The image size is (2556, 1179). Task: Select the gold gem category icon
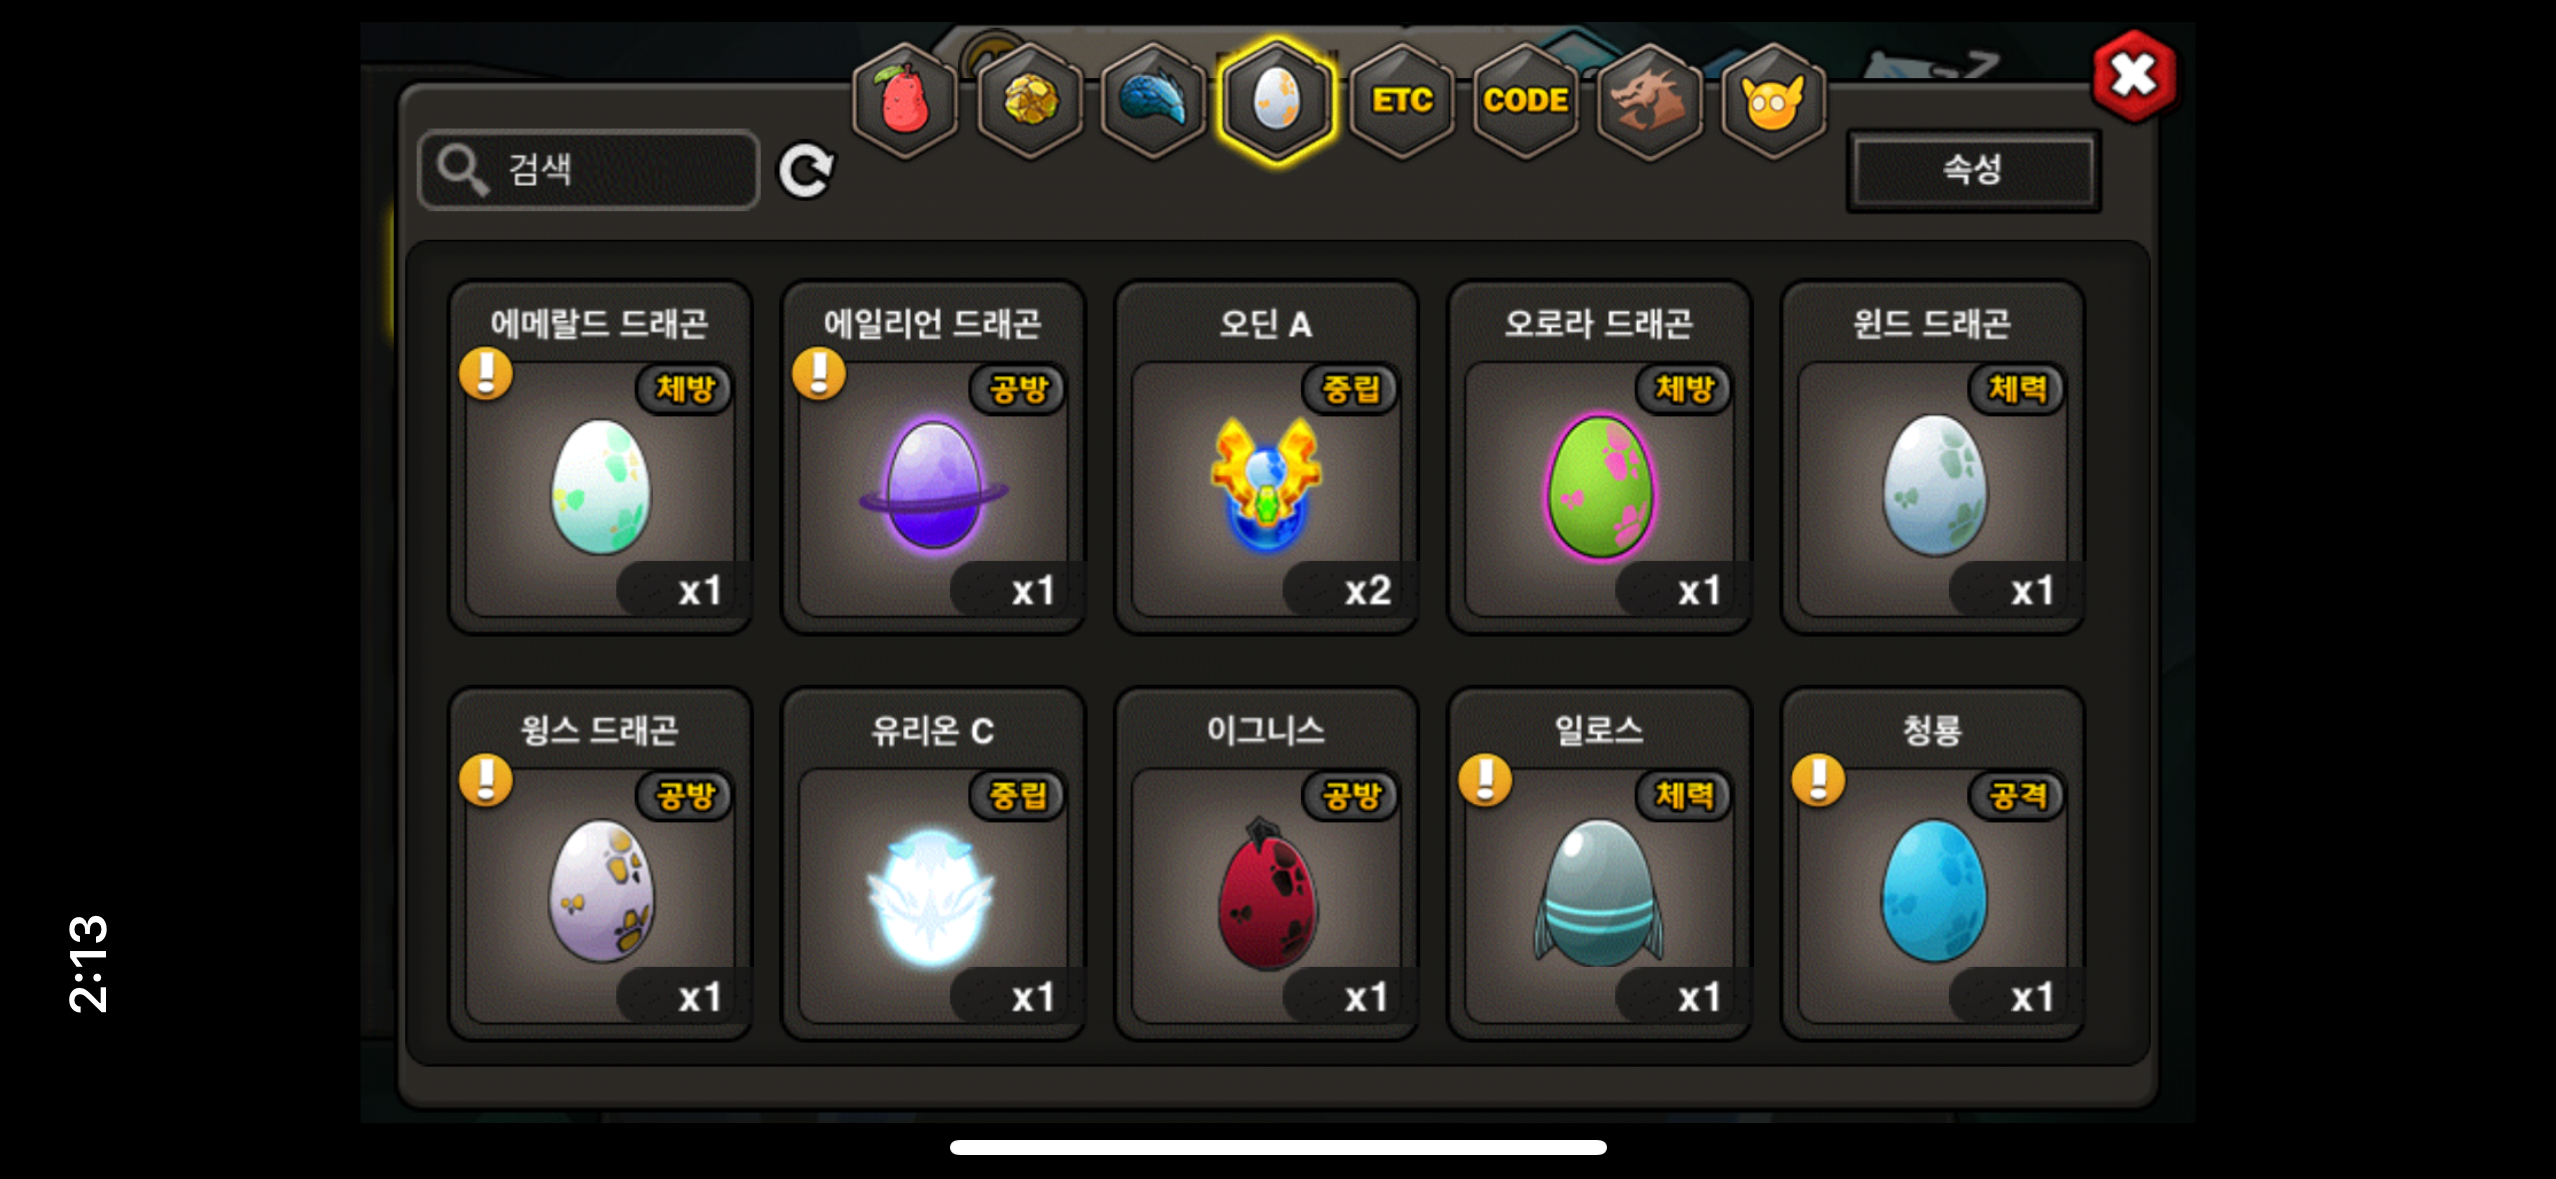point(1029,101)
